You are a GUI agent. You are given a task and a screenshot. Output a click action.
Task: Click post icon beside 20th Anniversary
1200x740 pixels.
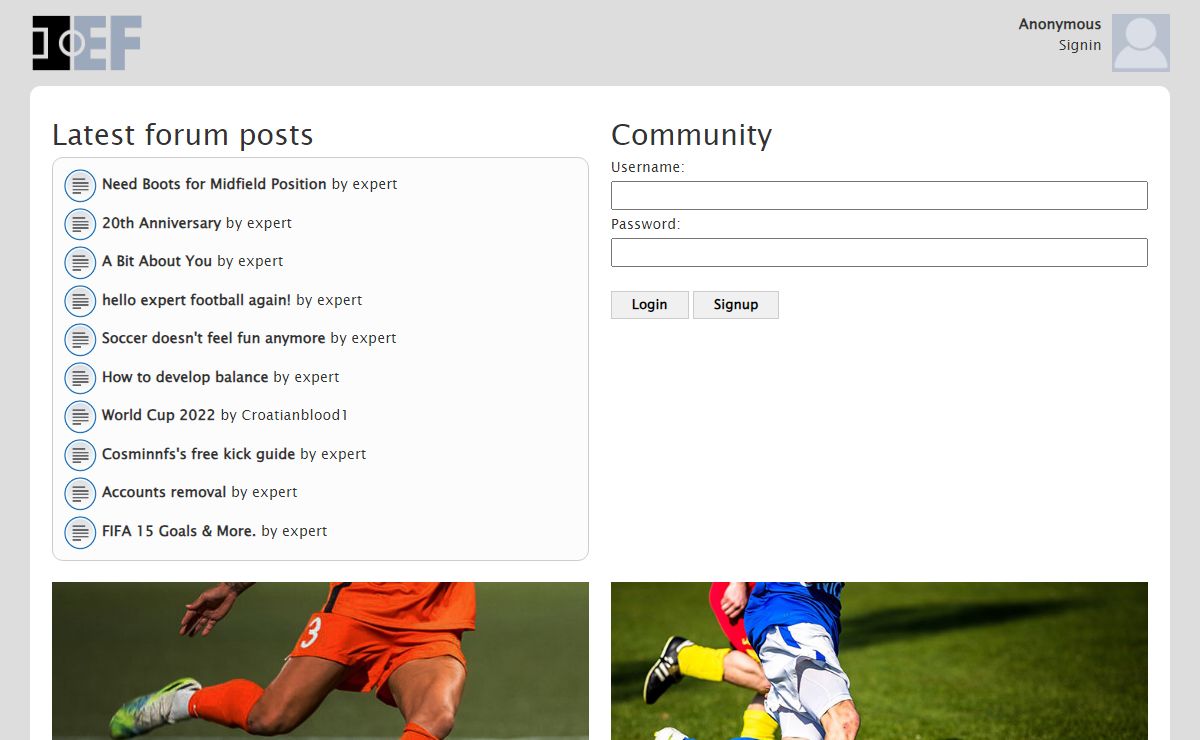80,224
